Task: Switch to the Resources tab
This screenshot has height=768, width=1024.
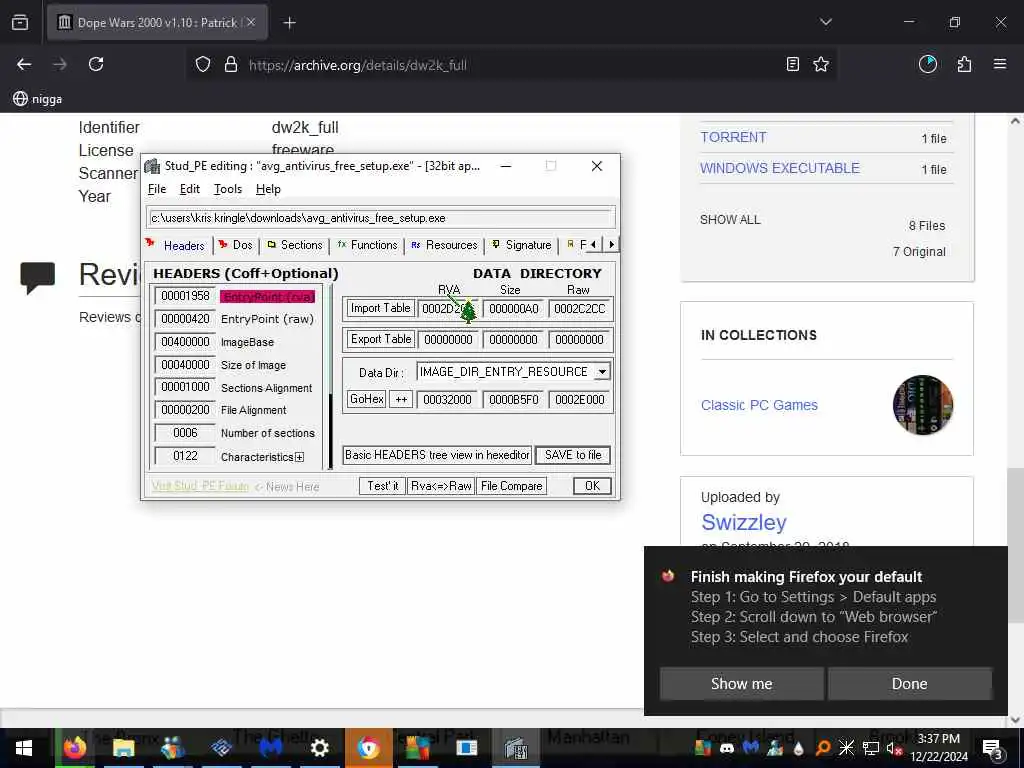Action: (444, 245)
